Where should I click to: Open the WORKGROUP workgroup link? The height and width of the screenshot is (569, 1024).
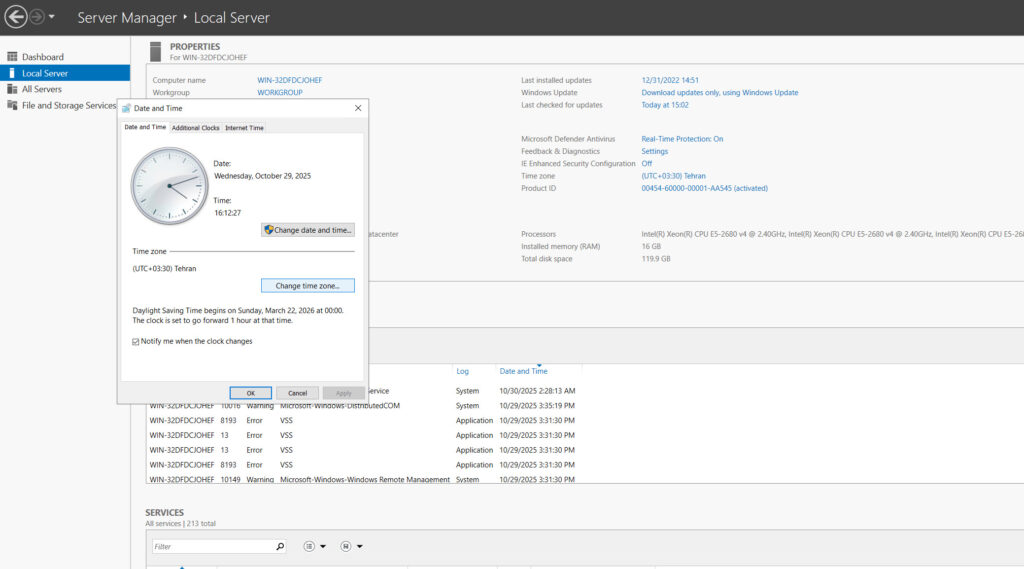[x=280, y=92]
